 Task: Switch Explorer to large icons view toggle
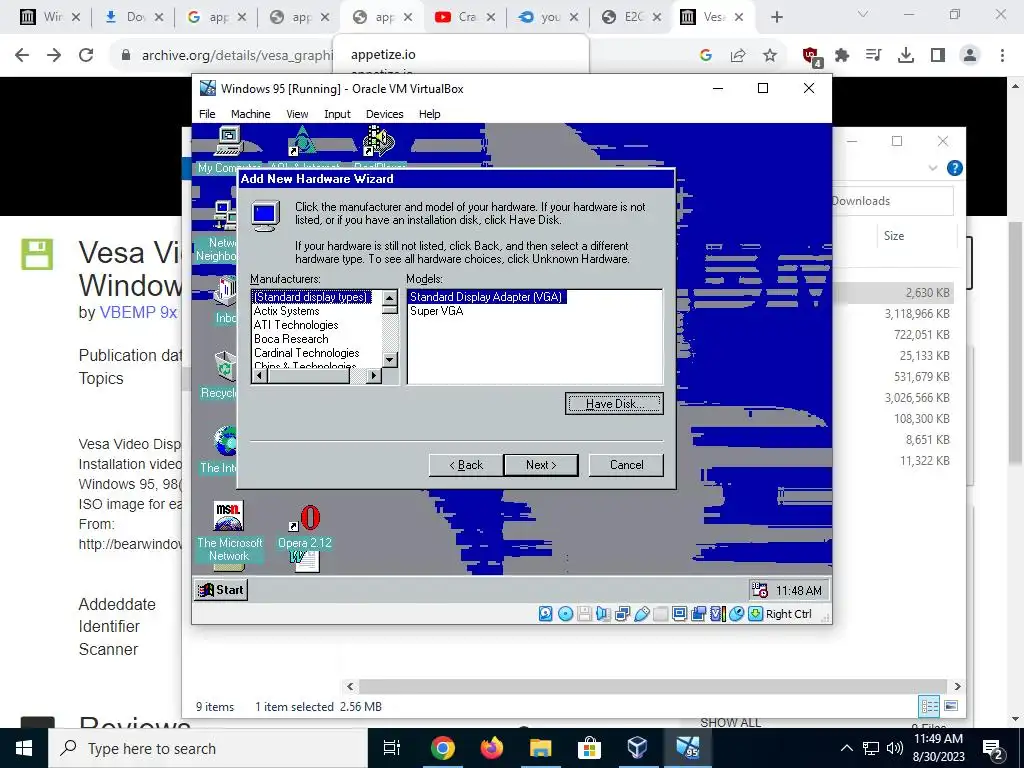[x=951, y=706]
